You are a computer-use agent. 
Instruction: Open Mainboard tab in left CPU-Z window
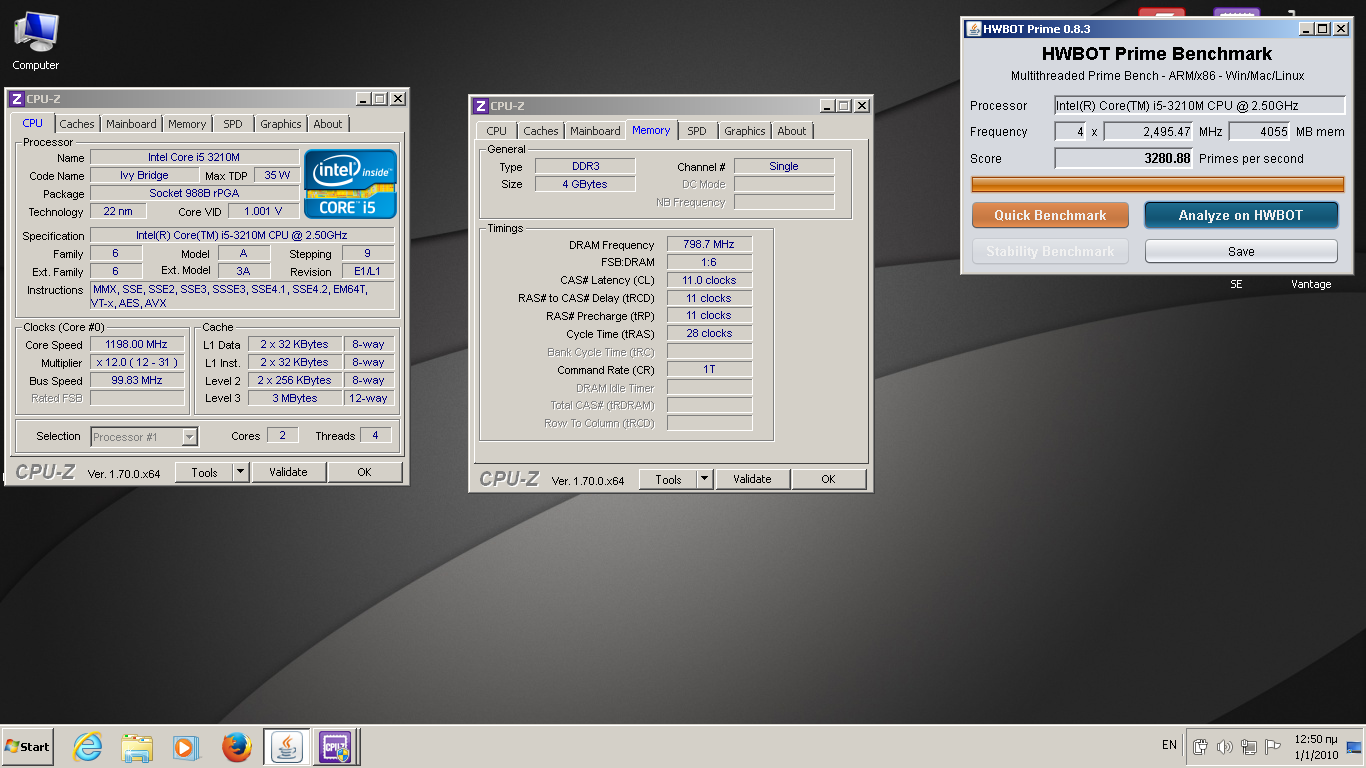click(x=131, y=124)
